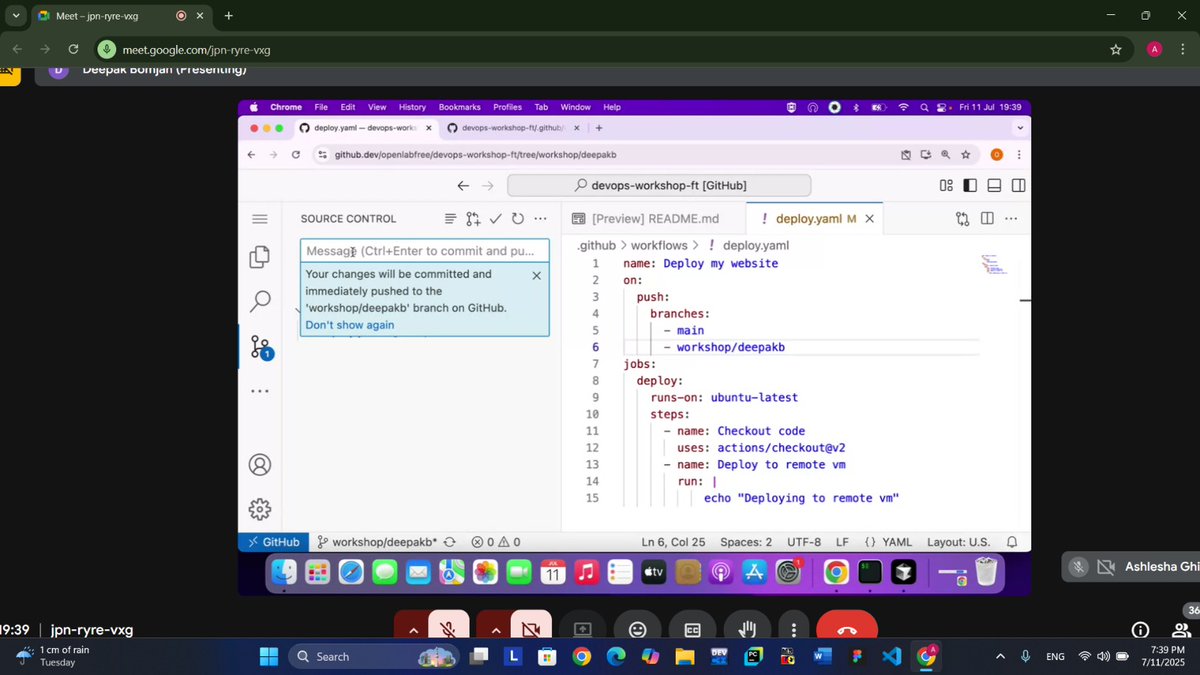Click the editor minimap

994,265
